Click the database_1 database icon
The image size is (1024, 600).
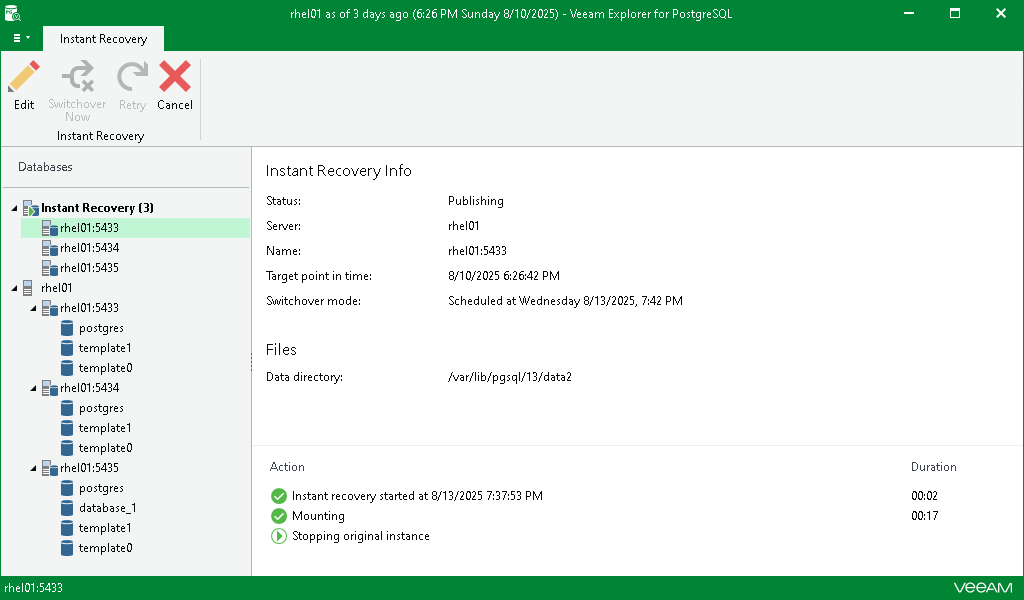coord(67,508)
